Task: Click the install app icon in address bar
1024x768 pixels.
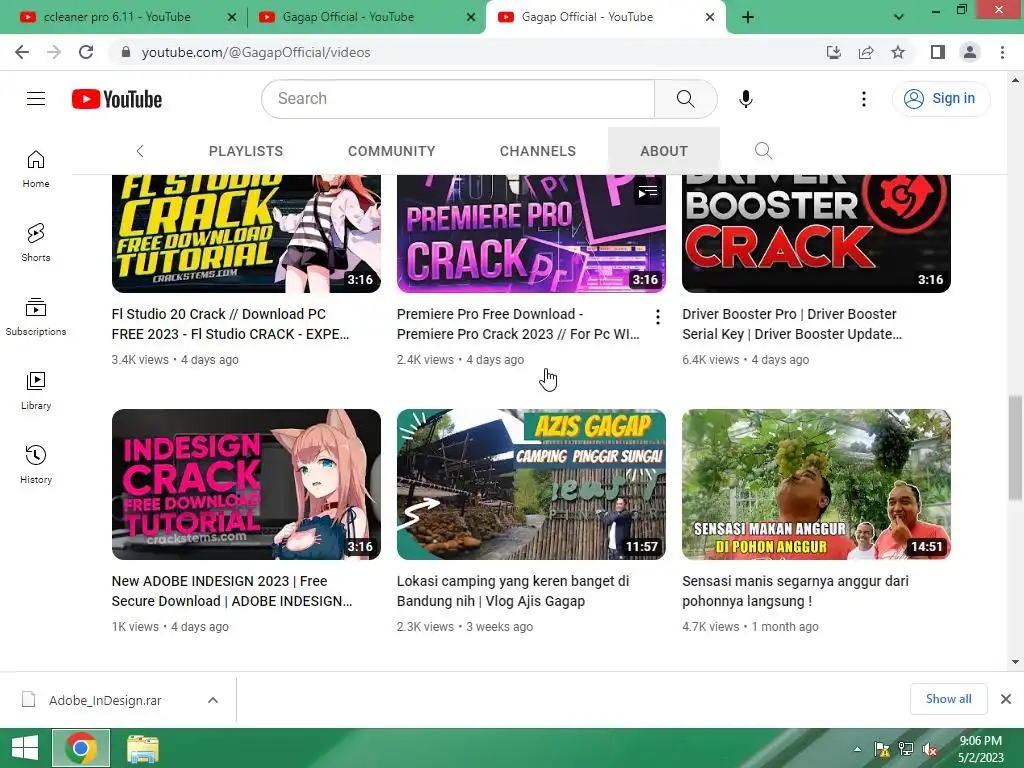Action: coord(833,52)
